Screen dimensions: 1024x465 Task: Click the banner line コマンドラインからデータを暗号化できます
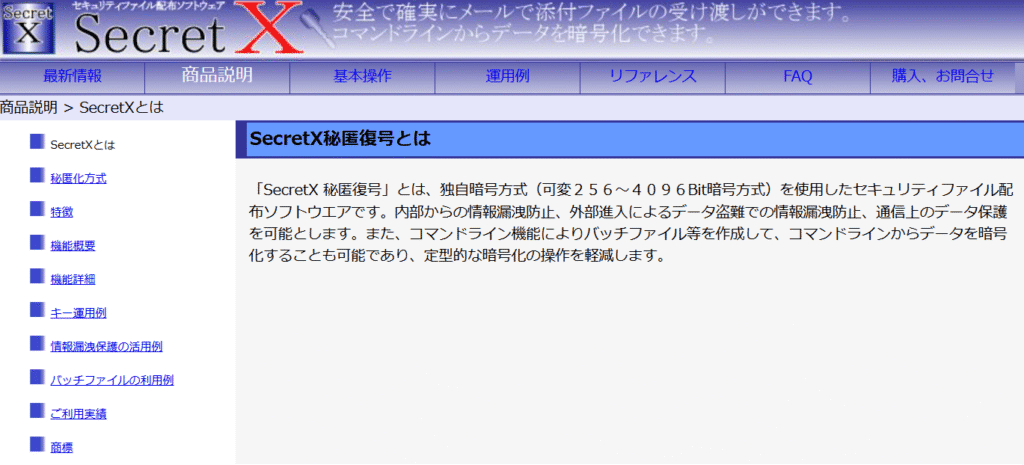[522, 33]
